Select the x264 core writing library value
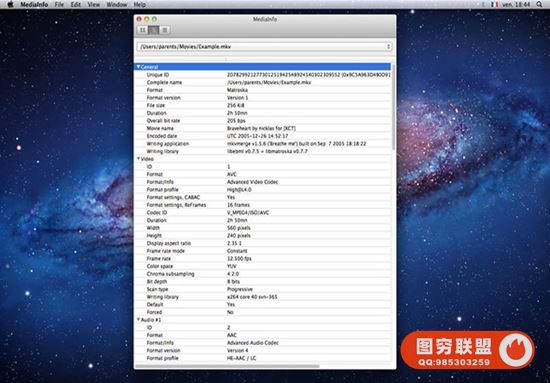Image resolution: width=550 pixels, height=383 pixels. point(252,297)
